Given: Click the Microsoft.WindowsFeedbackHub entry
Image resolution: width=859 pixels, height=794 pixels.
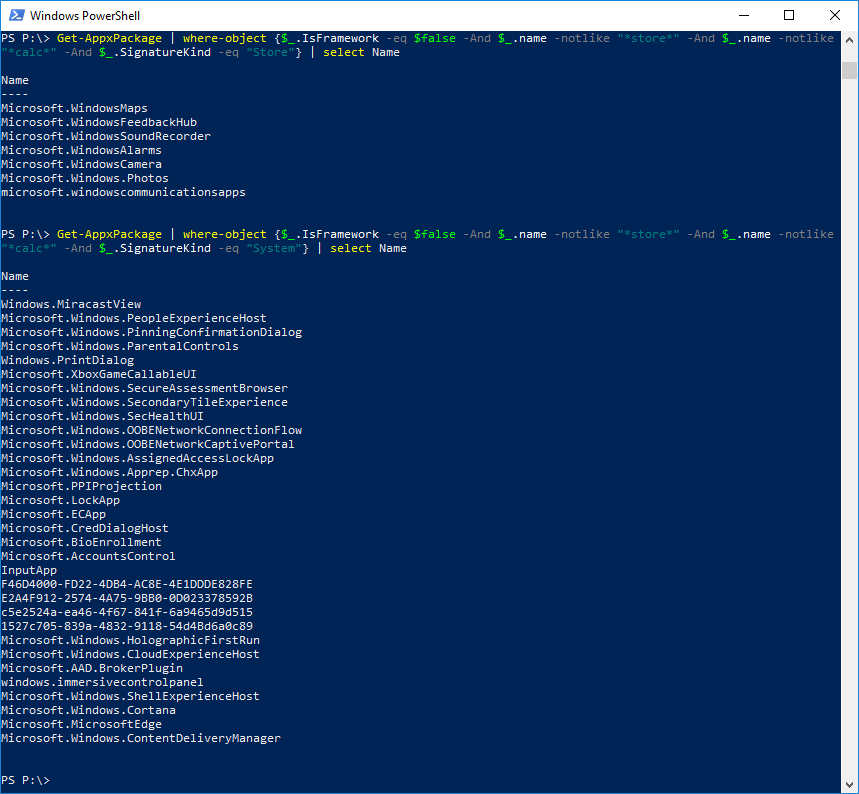Looking at the screenshot, I should click(98, 122).
